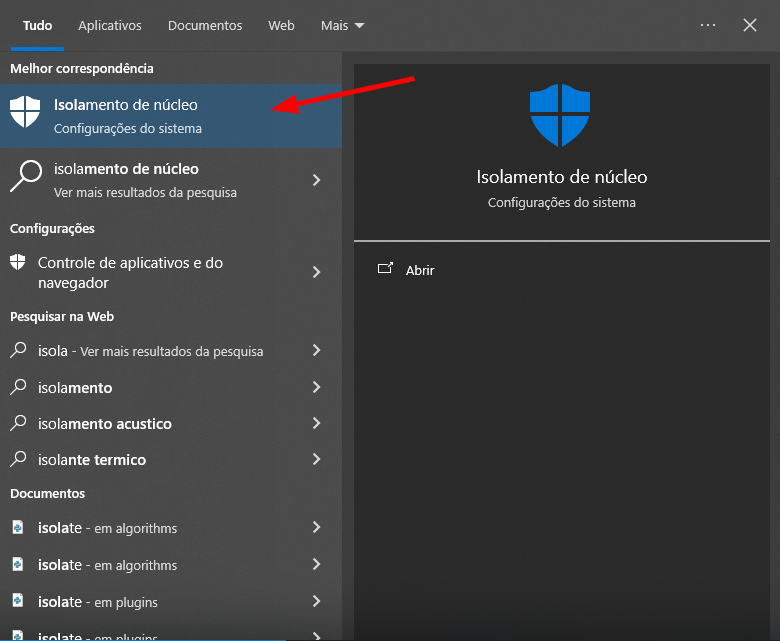Click Isolamento de núcleo title in preview pane
780x641 pixels.
[562, 177]
